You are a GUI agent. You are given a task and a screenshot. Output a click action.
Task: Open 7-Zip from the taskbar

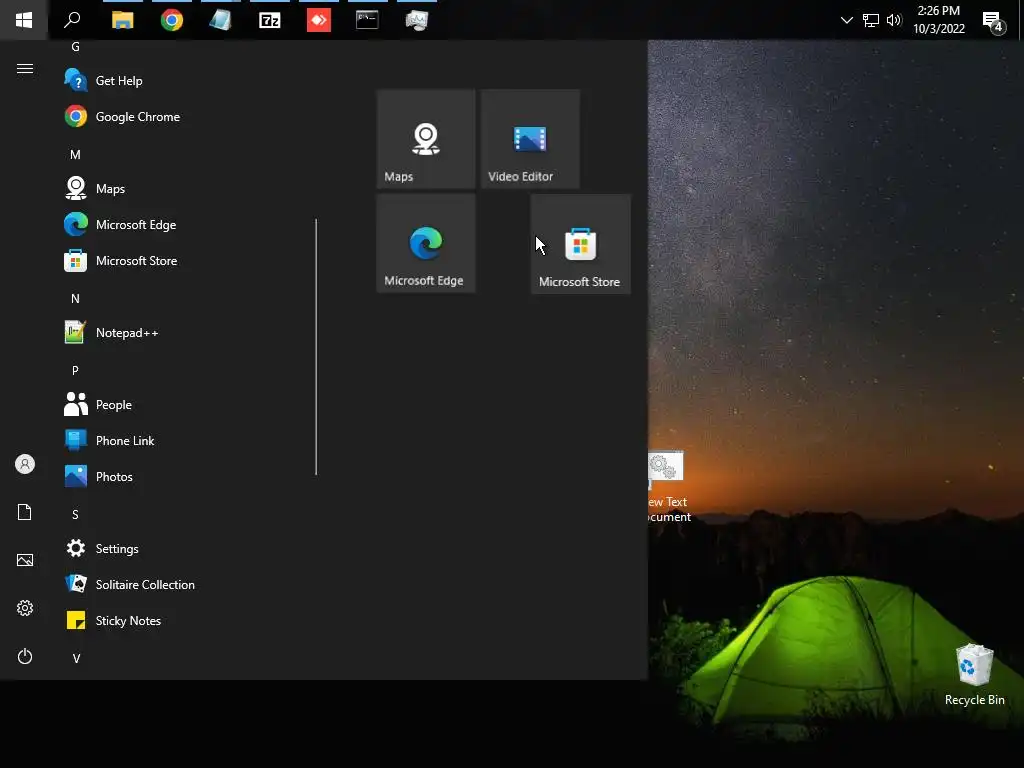(270, 20)
